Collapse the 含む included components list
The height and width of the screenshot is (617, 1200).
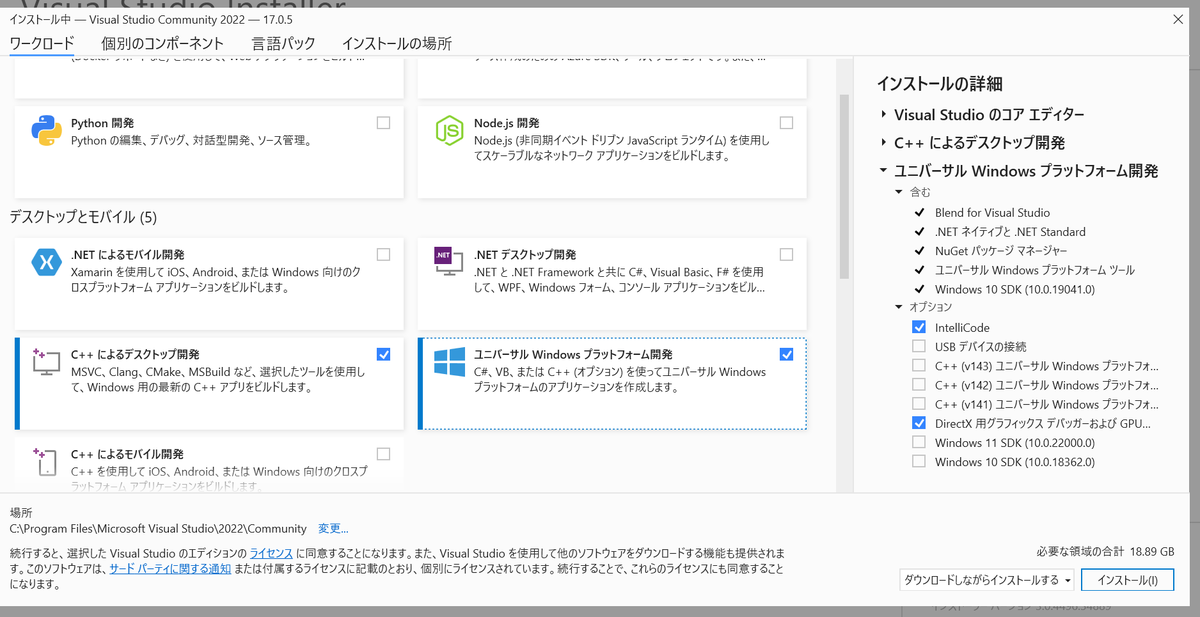[899, 192]
